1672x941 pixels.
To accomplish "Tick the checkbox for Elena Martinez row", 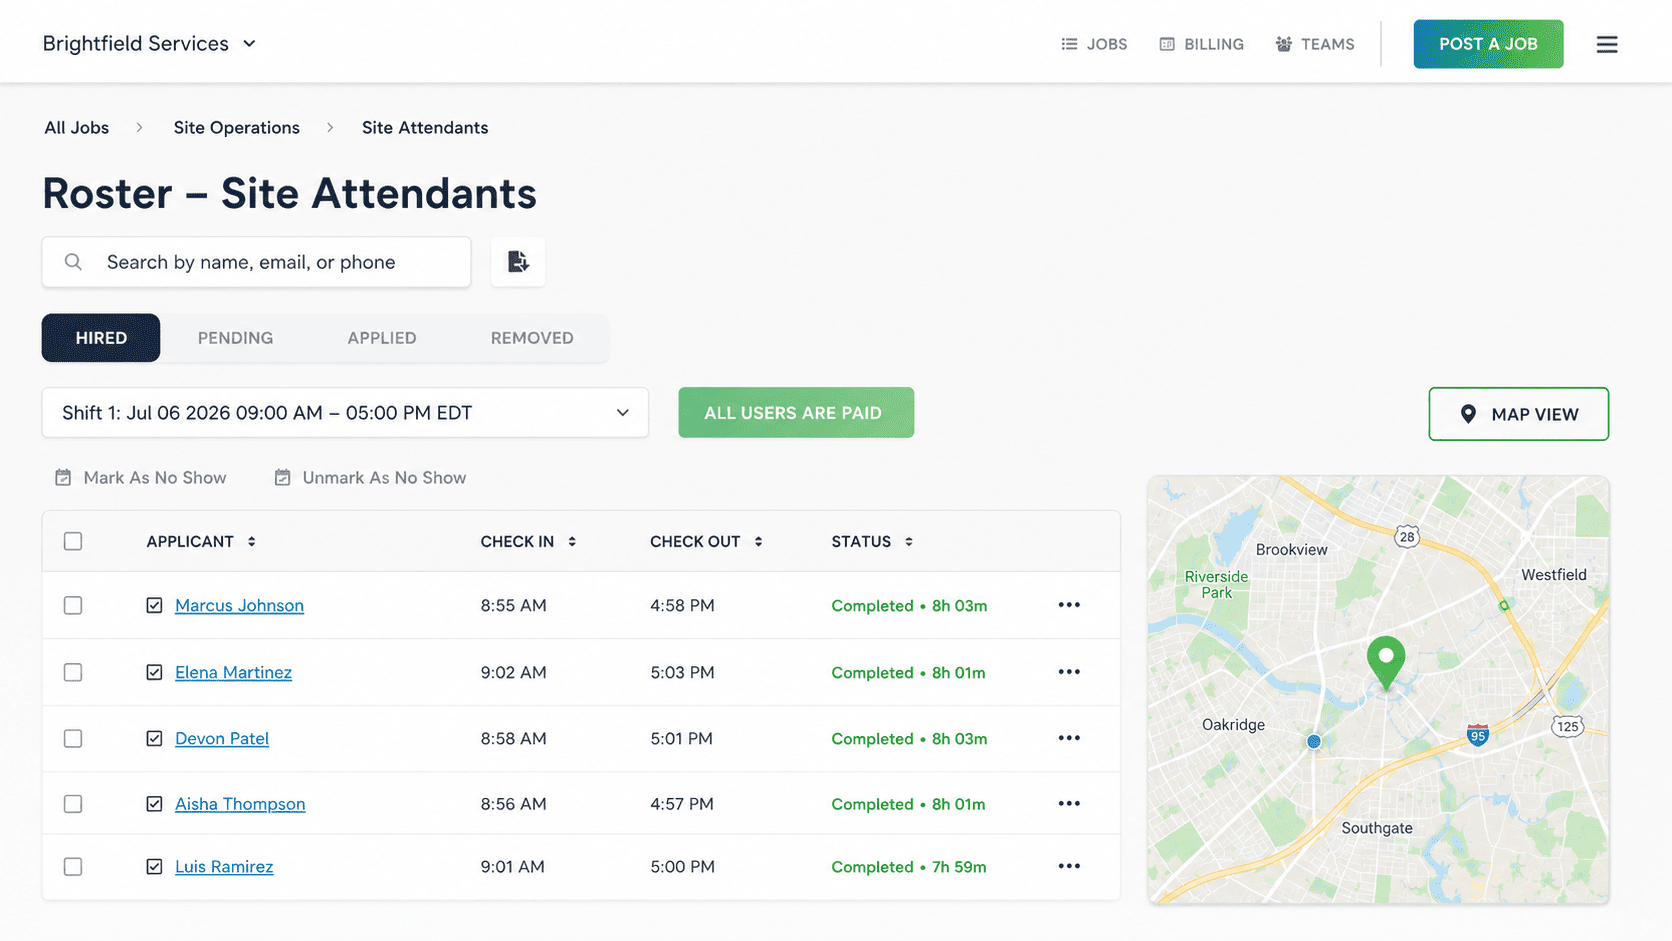I will 73,672.
